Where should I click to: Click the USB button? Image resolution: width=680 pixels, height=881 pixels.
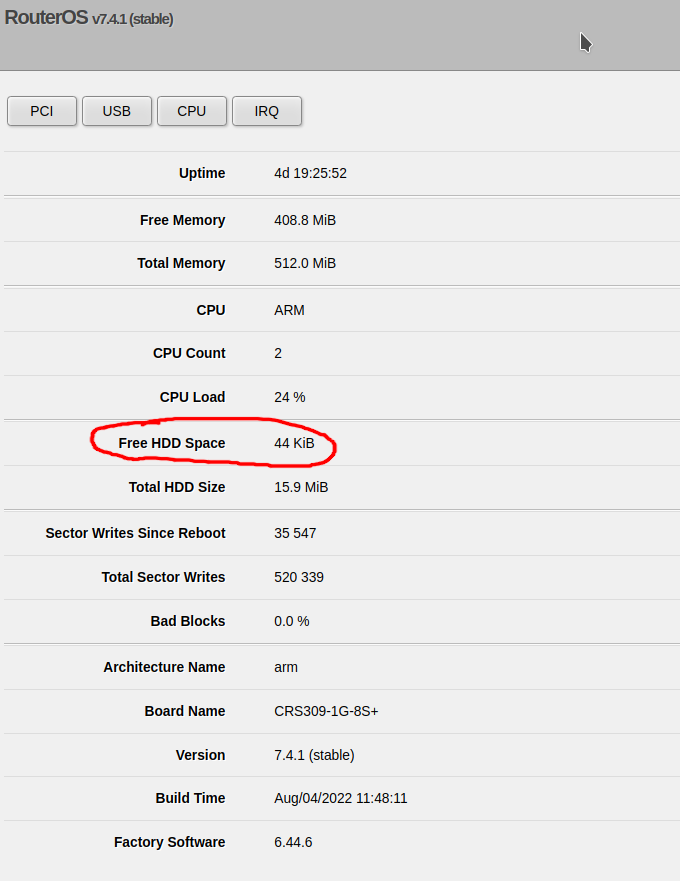pyautogui.click(x=117, y=111)
